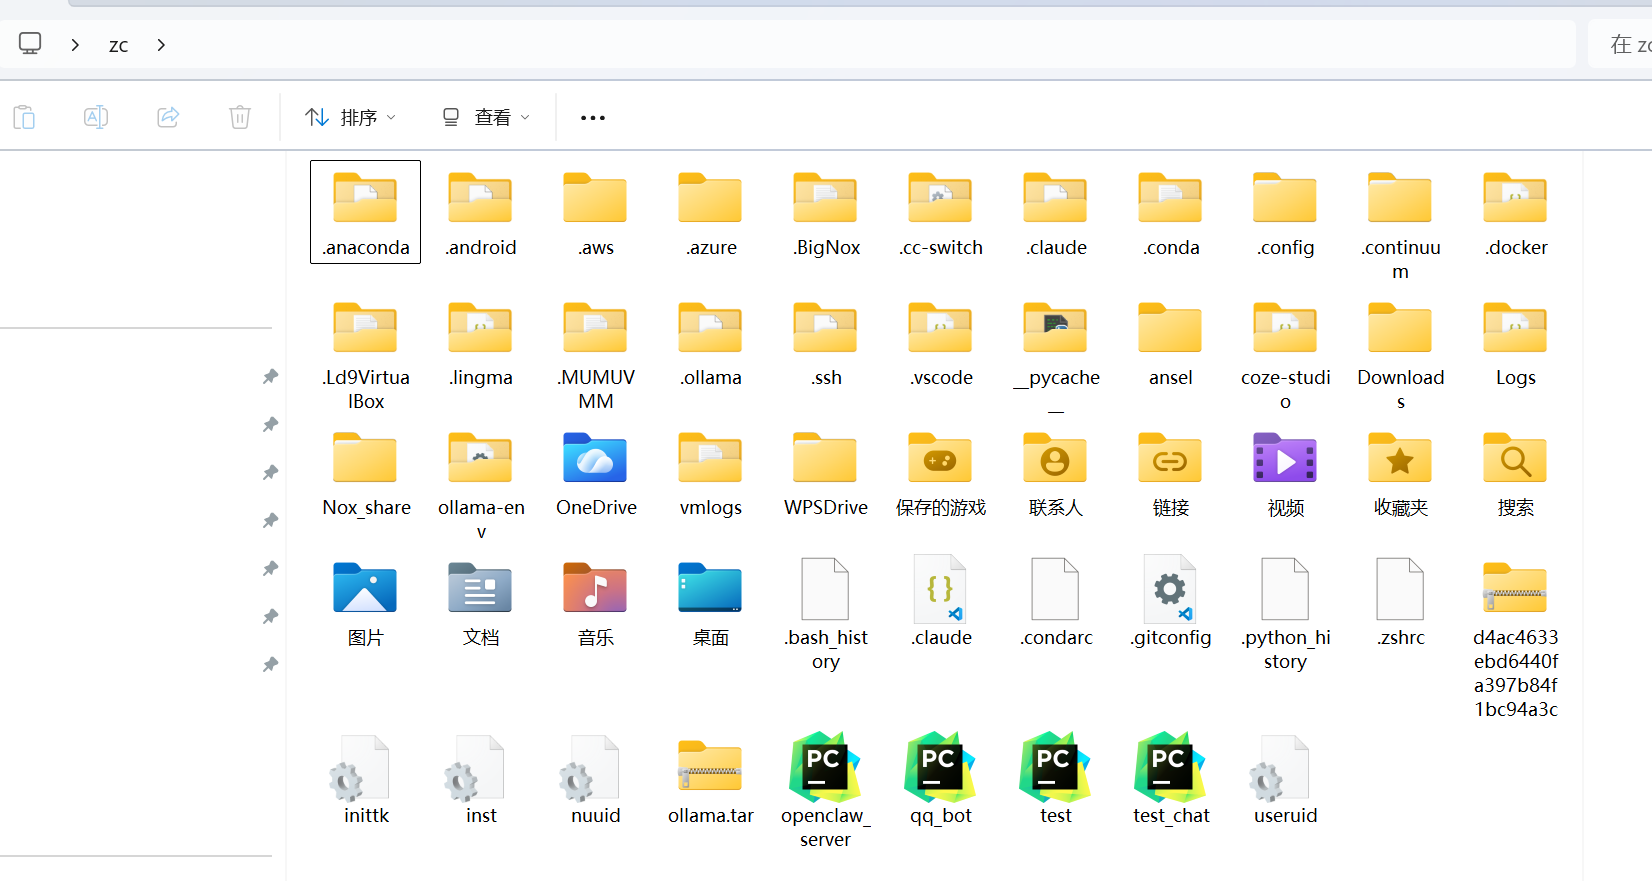Select the .zshrc file
The image size is (1652, 881).
pyautogui.click(x=1401, y=602)
